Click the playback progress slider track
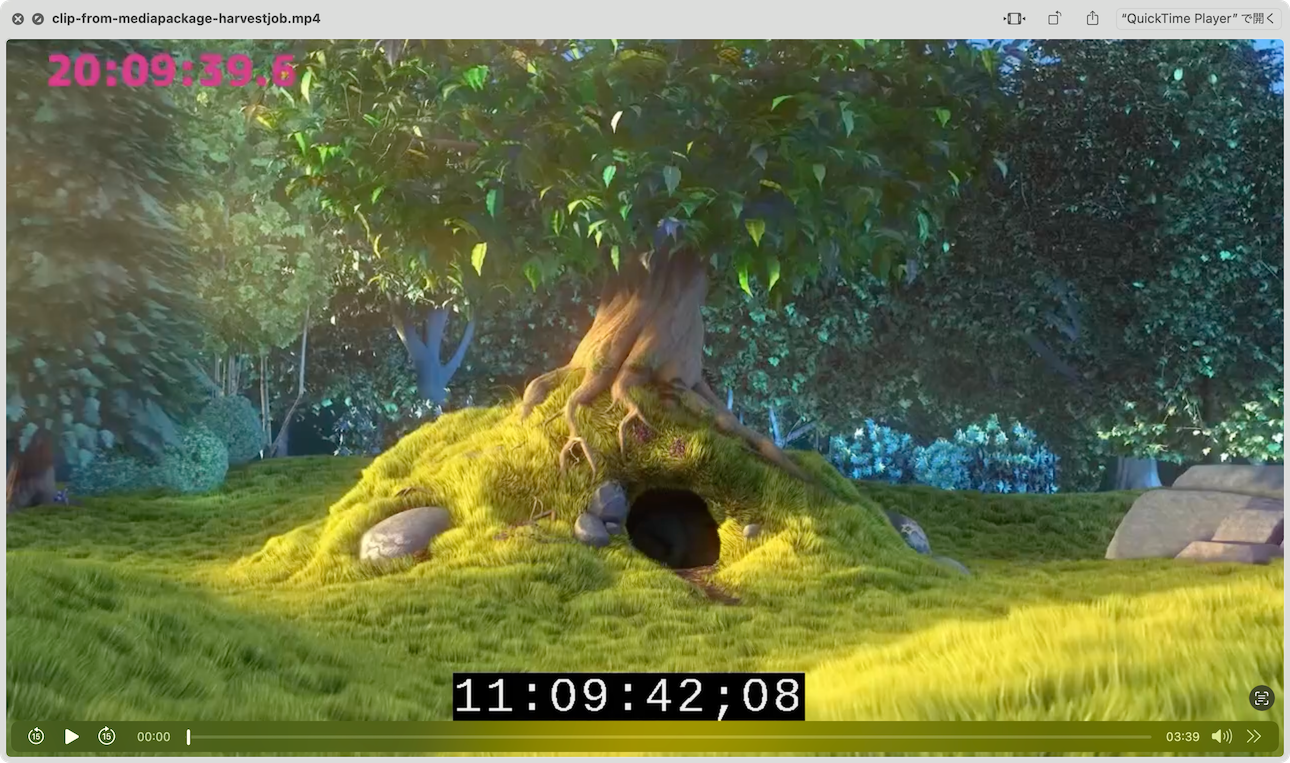The width and height of the screenshot is (1290, 763). pos(669,737)
